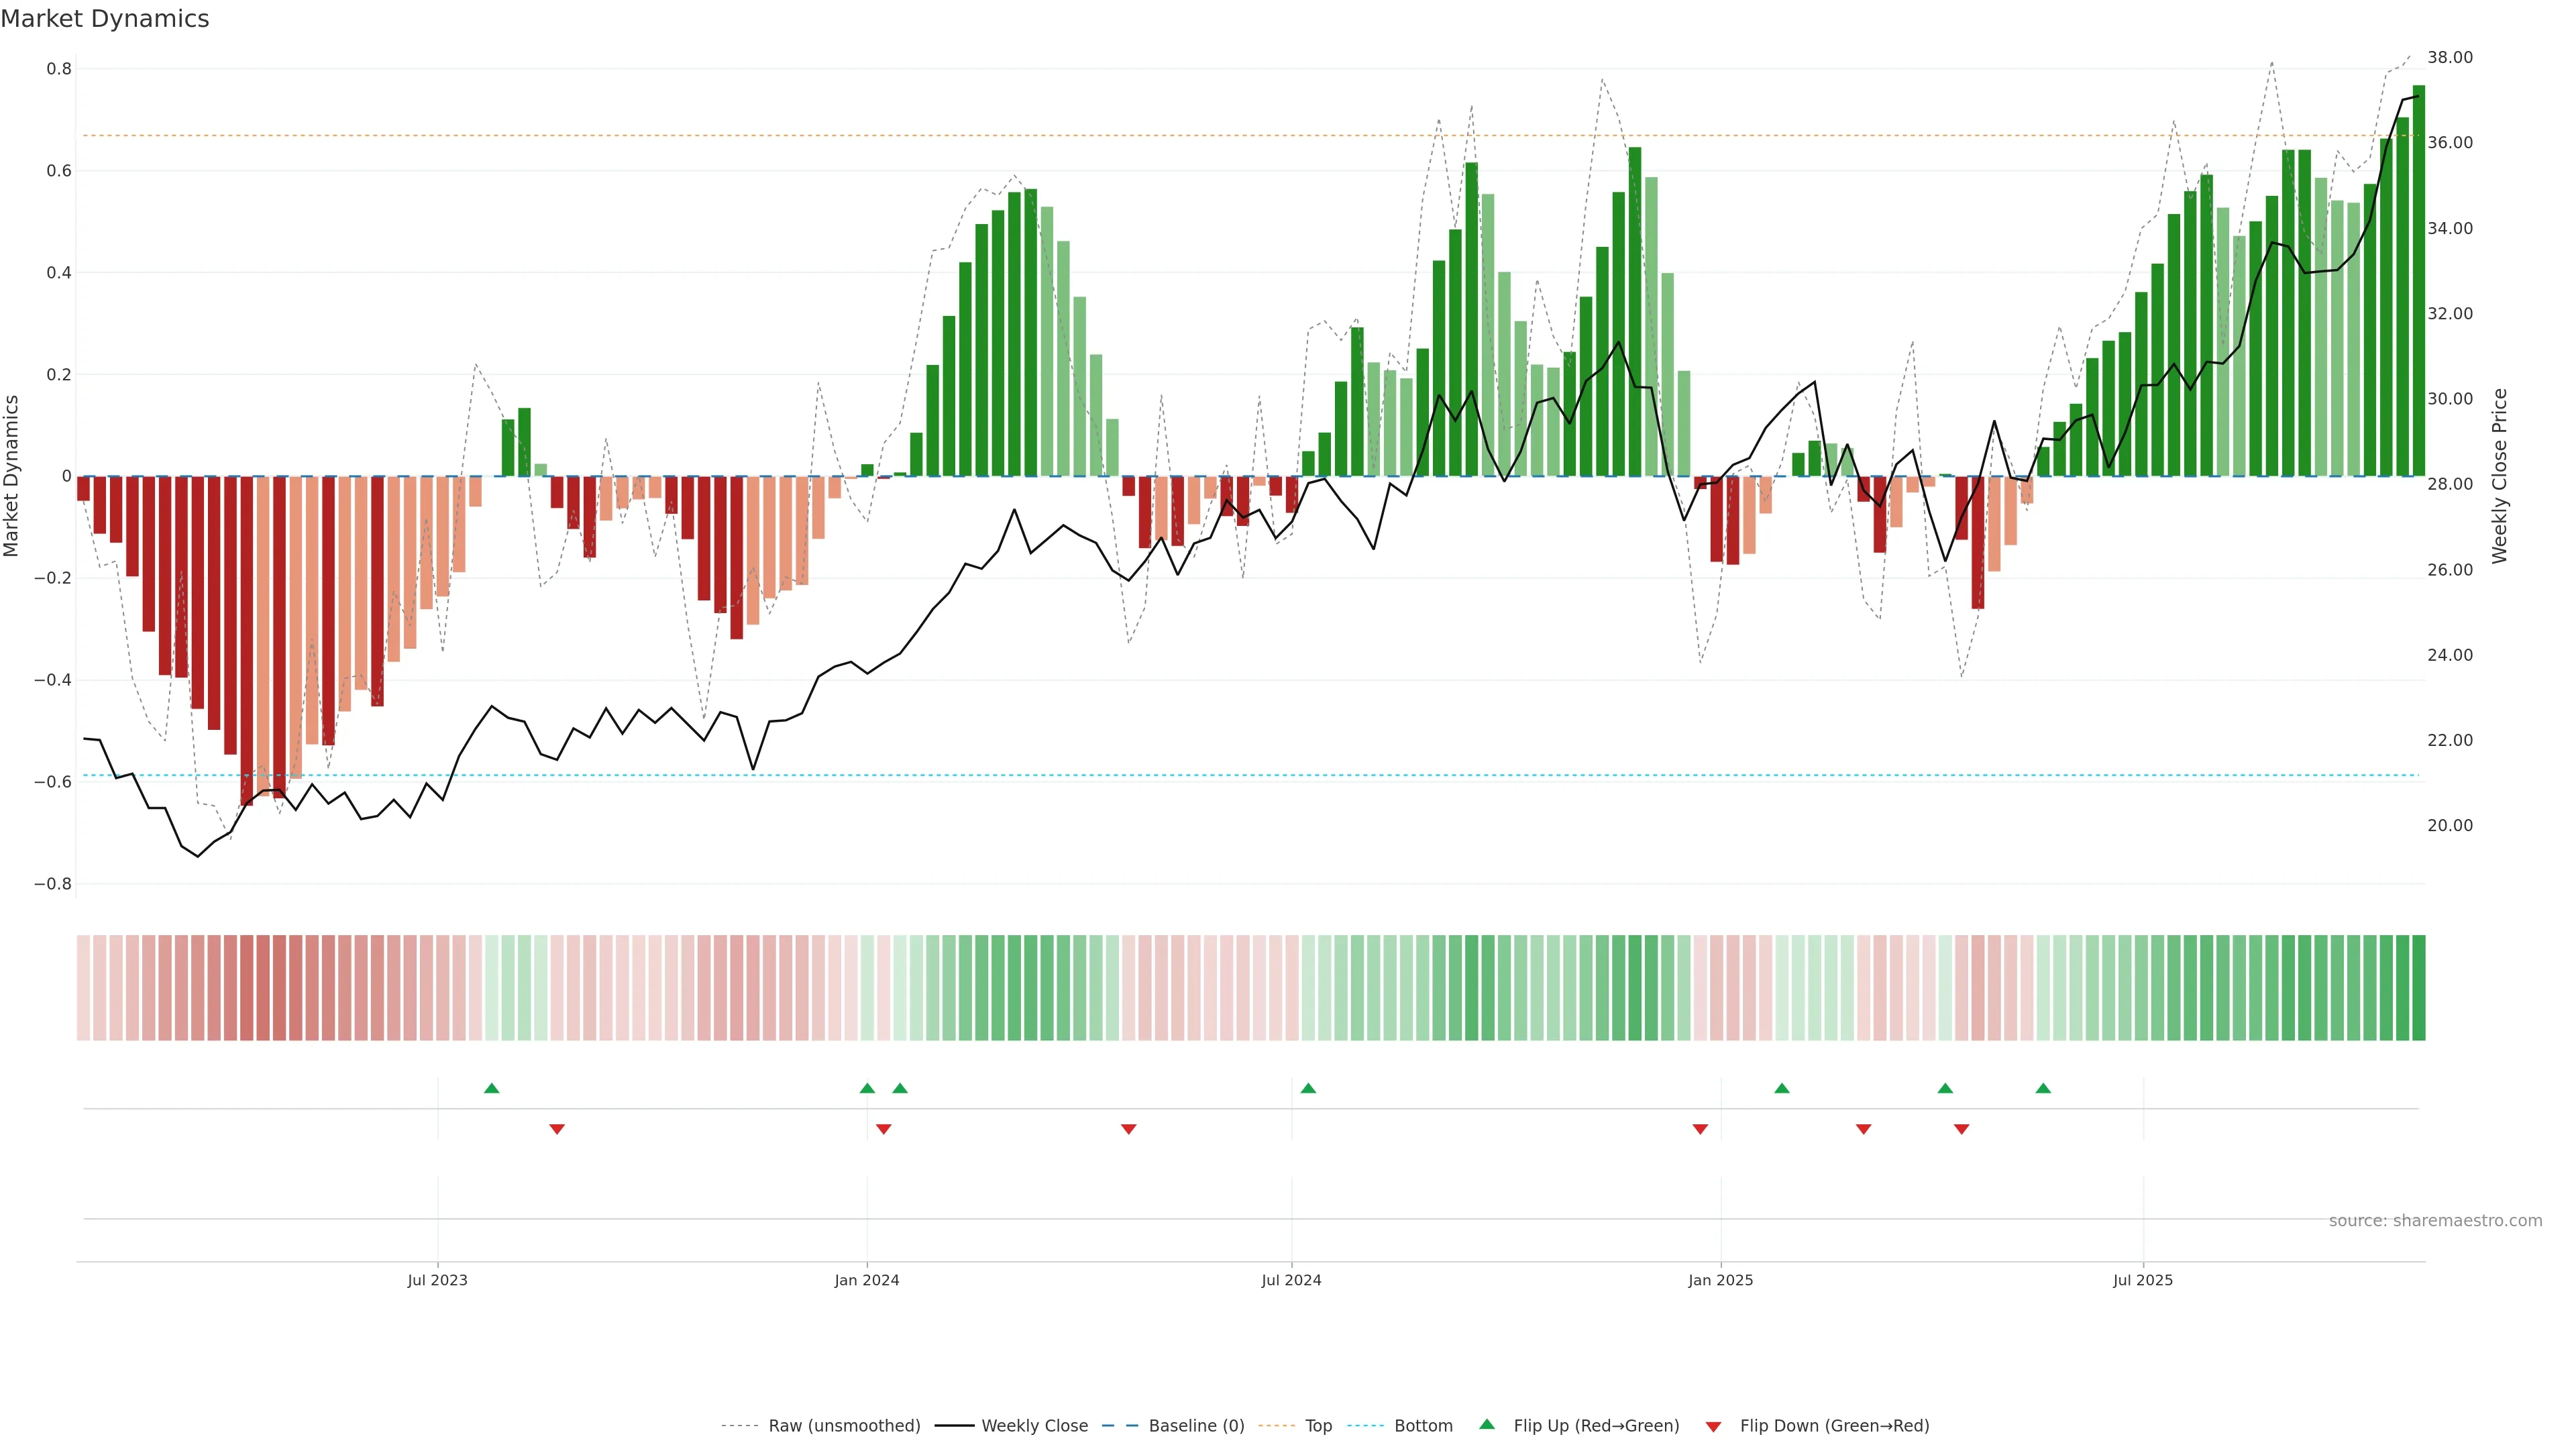Click the red flip-down triangle midway between Jan and Jul 2024
The height and width of the screenshot is (1449, 2576).
[x=1129, y=1129]
